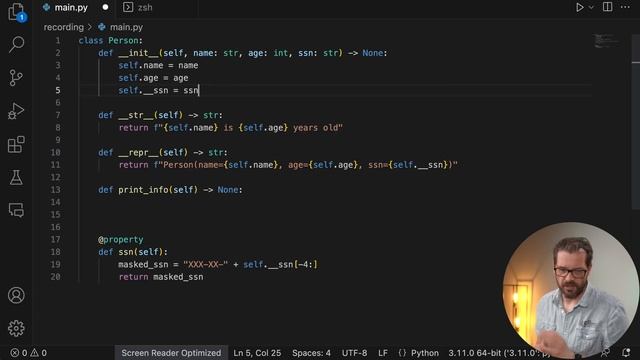Image resolution: width=640 pixels, height=360 pixels.
Task: Expand the run options dropdown arrow
Action: 591,7
